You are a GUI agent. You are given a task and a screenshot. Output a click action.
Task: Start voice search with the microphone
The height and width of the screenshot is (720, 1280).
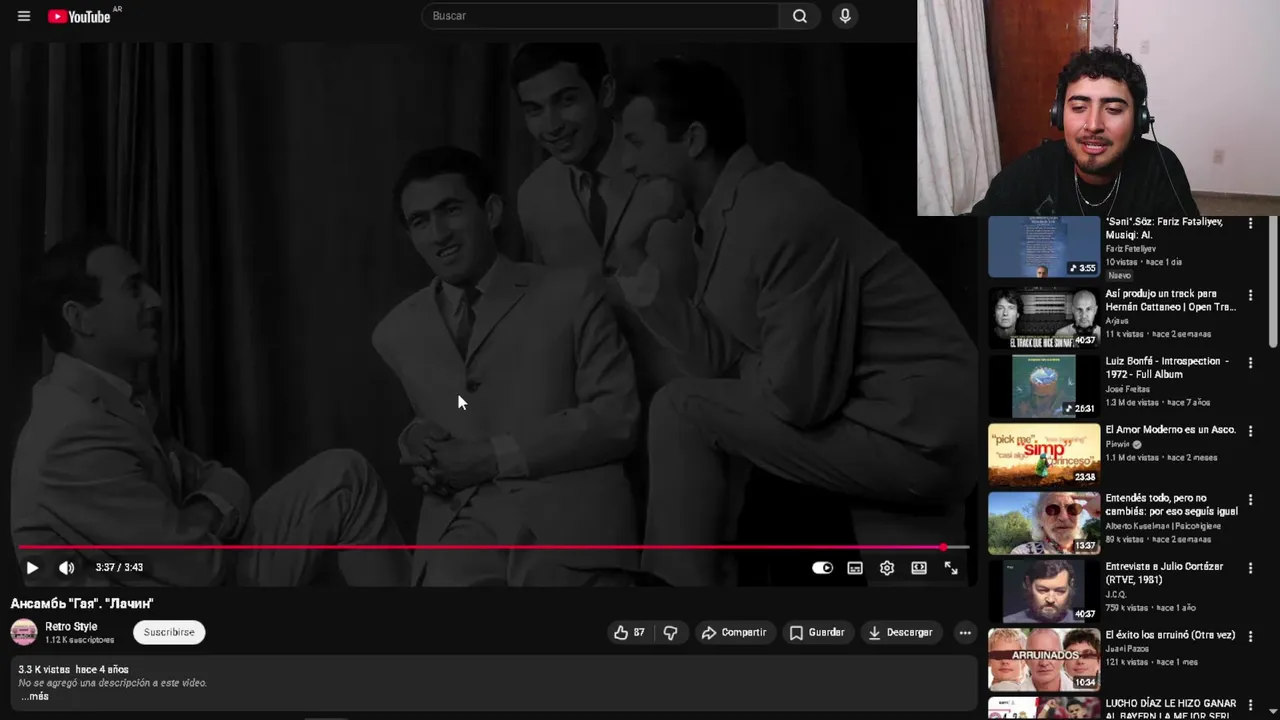(845, 16)
